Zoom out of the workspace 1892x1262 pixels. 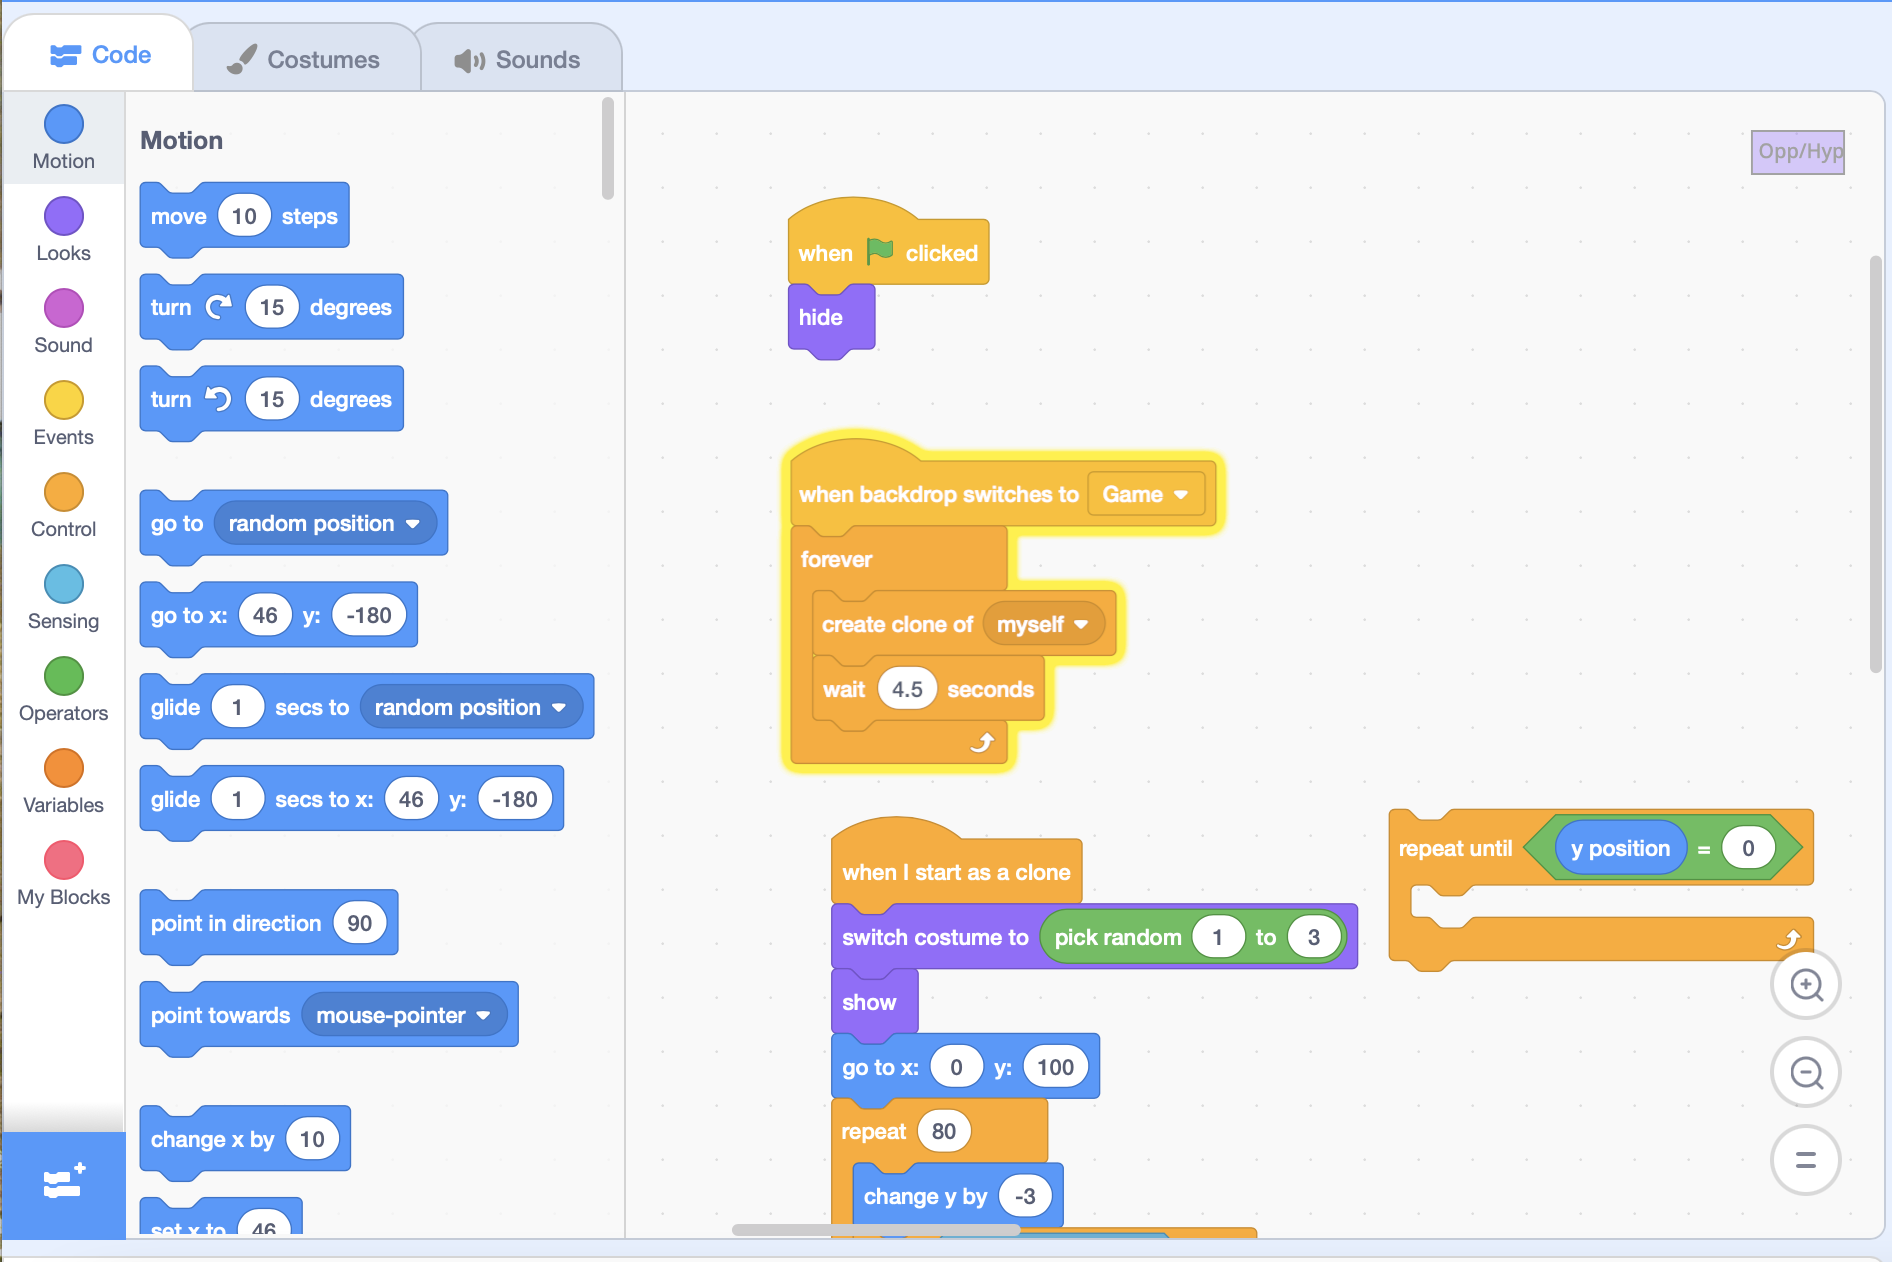pyautogui.click(x=1806, y=1073)
